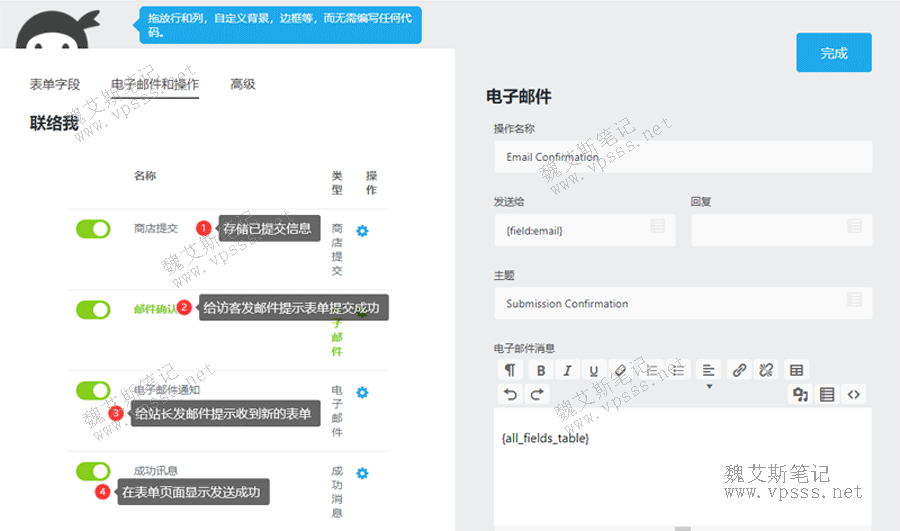Click the 发送给 field containing {field:email}

(585, 230)
